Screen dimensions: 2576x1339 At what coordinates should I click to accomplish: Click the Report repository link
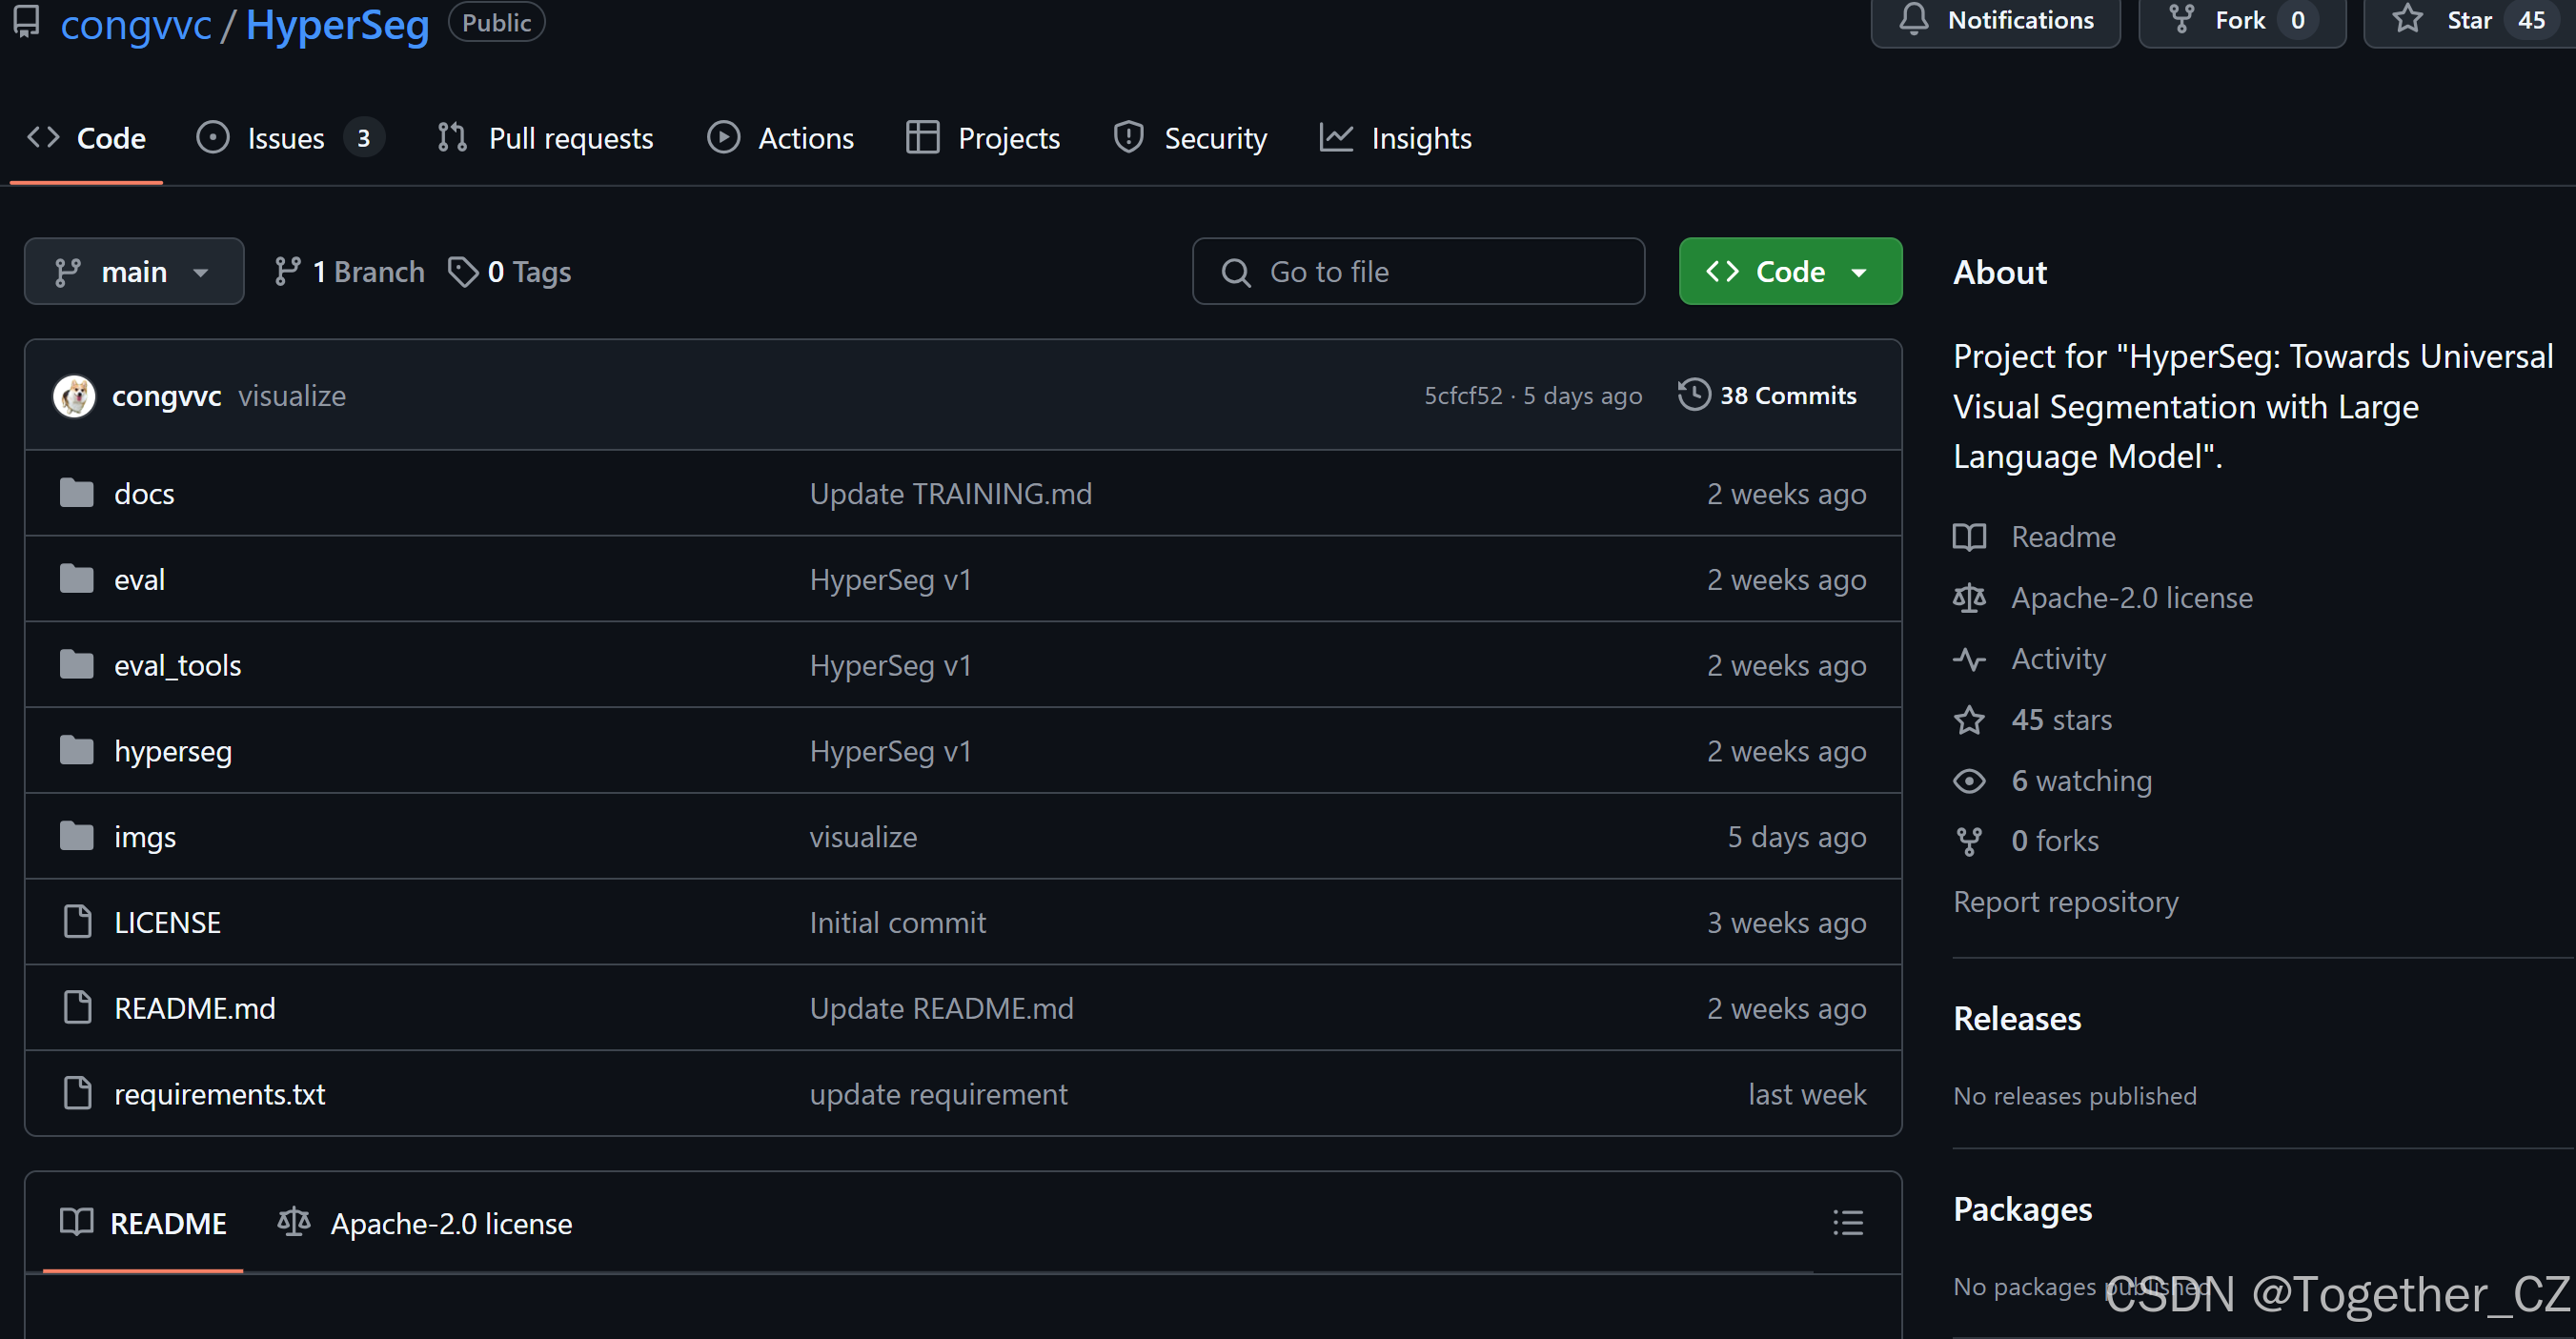[2065, 902]
